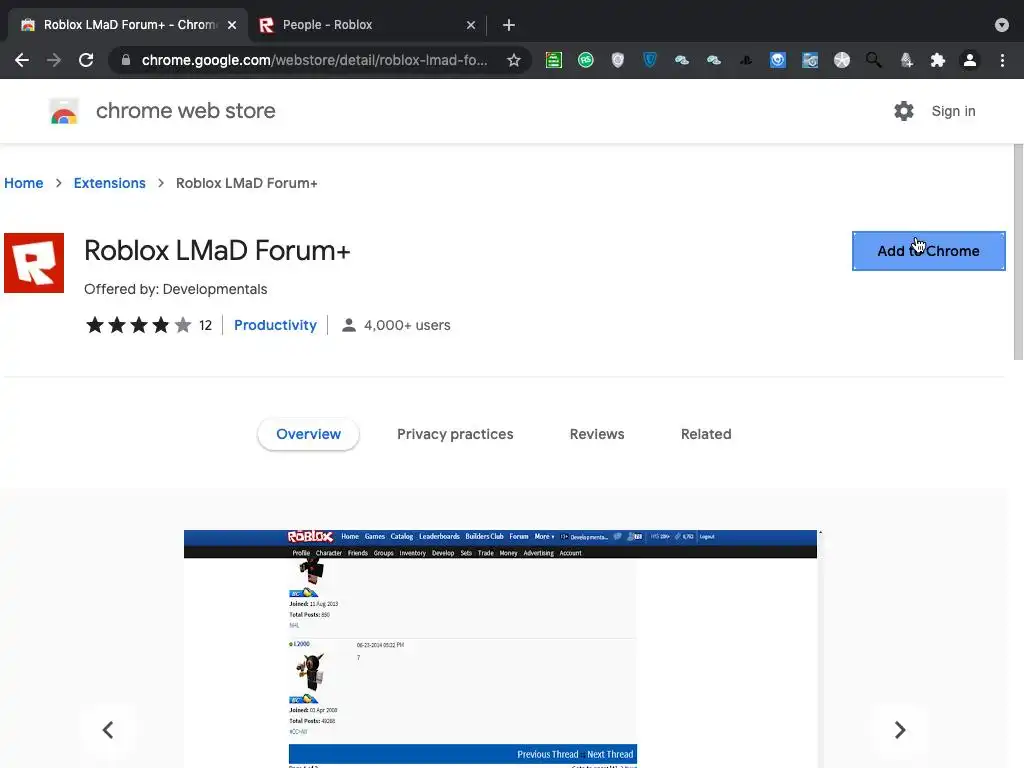Open a new tab with plus button
Viewport: 1024px width, 768px height.
pos(509,25)
